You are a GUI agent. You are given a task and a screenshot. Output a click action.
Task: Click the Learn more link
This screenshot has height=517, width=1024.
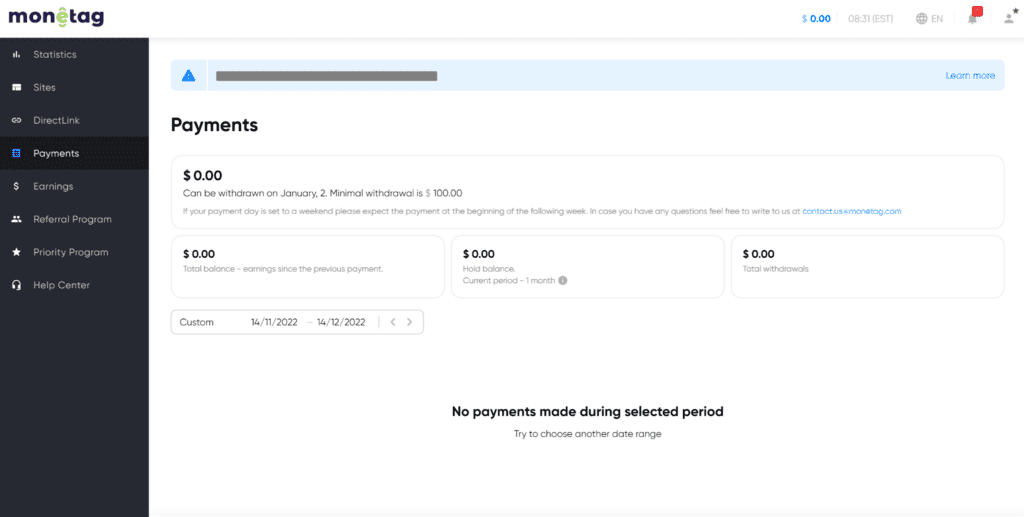[970, 76]
